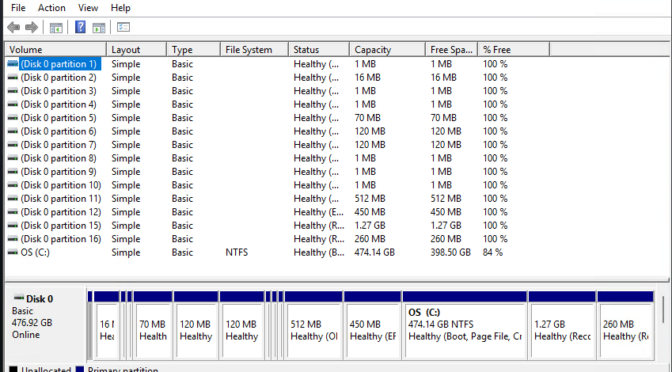Click the Show/Hide Console Tree icon

coord(56,28)
